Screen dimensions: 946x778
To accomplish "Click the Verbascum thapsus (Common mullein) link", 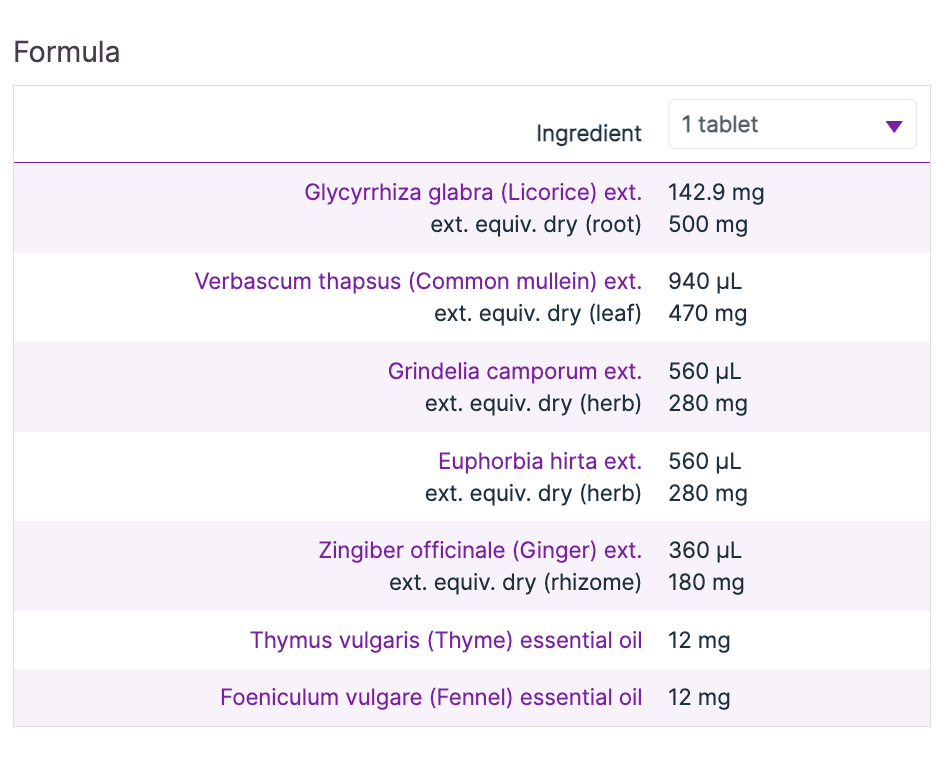I will pyautogui.click(x=418, y=281).
